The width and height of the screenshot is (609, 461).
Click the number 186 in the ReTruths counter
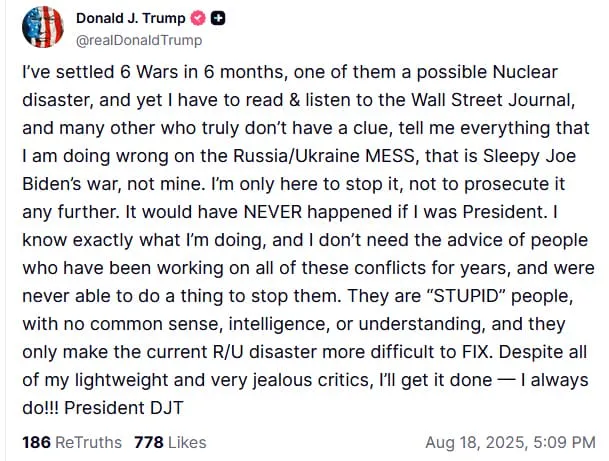pos(37,442)
